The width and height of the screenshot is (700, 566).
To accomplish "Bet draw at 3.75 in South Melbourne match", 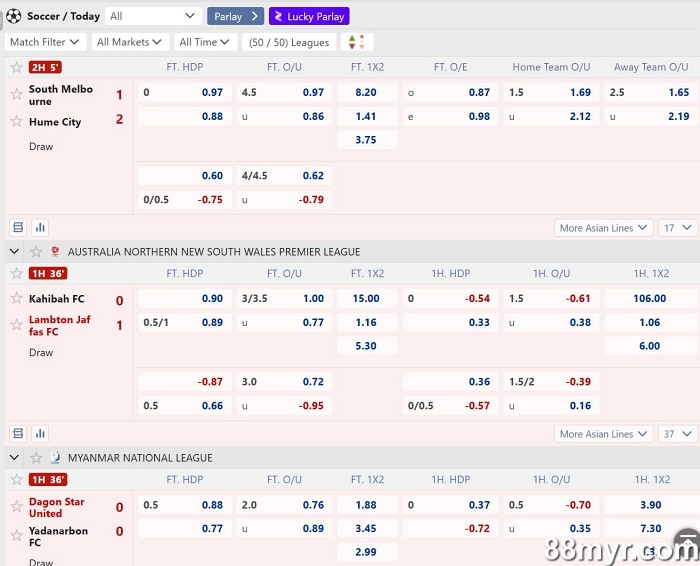I will point(367,140).
